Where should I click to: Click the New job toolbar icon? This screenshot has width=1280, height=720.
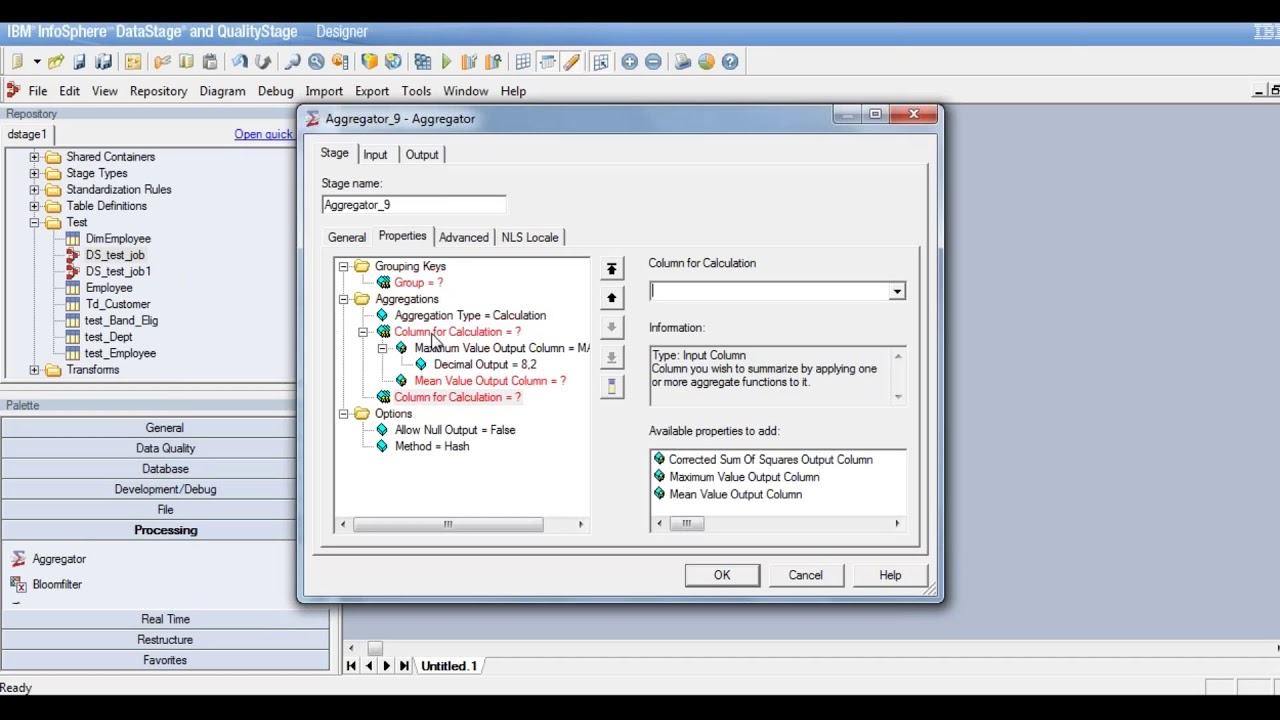pyautogui.click(x=18, y=62)
